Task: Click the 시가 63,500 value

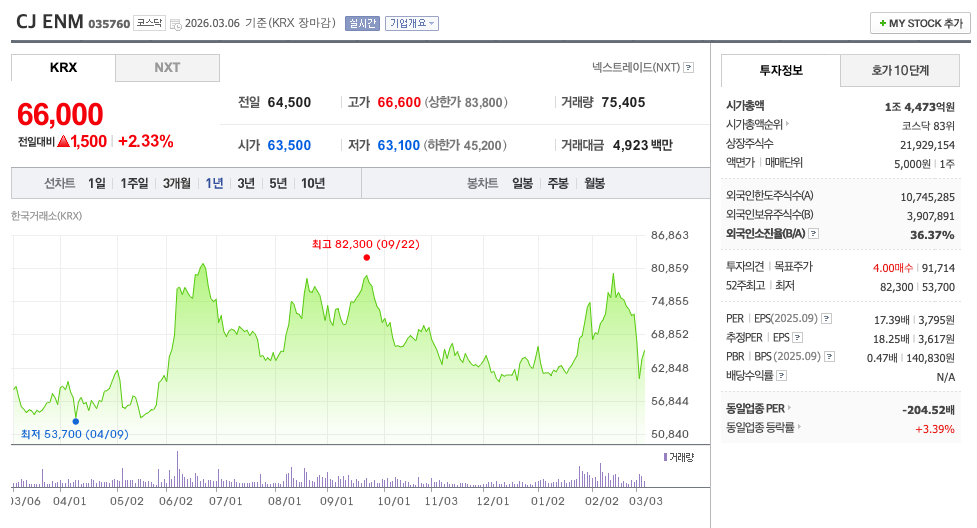Action: pos(289,145)
